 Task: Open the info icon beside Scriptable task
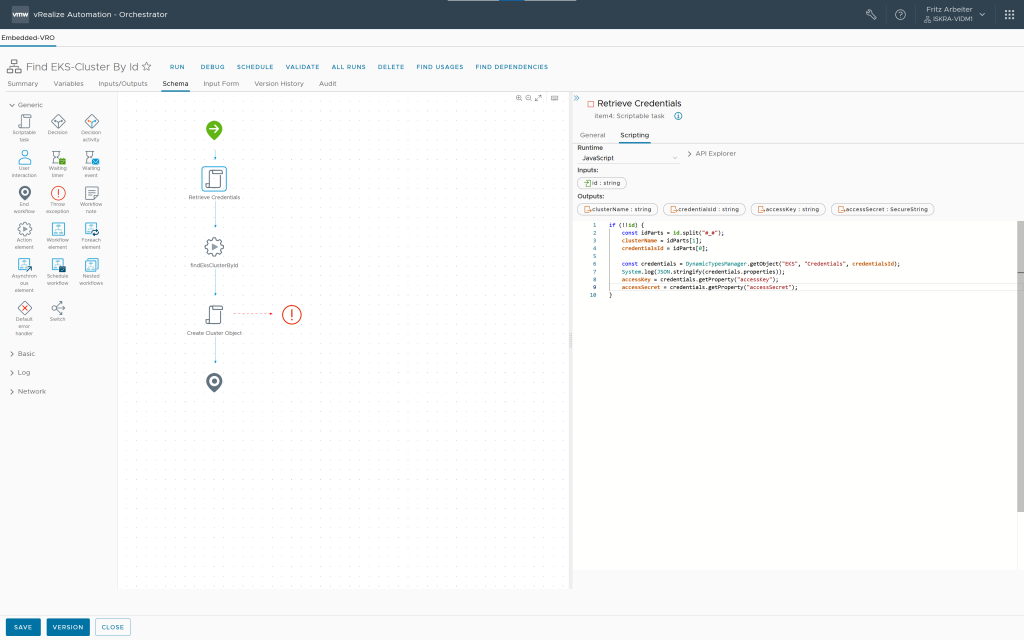coord(678,116)
